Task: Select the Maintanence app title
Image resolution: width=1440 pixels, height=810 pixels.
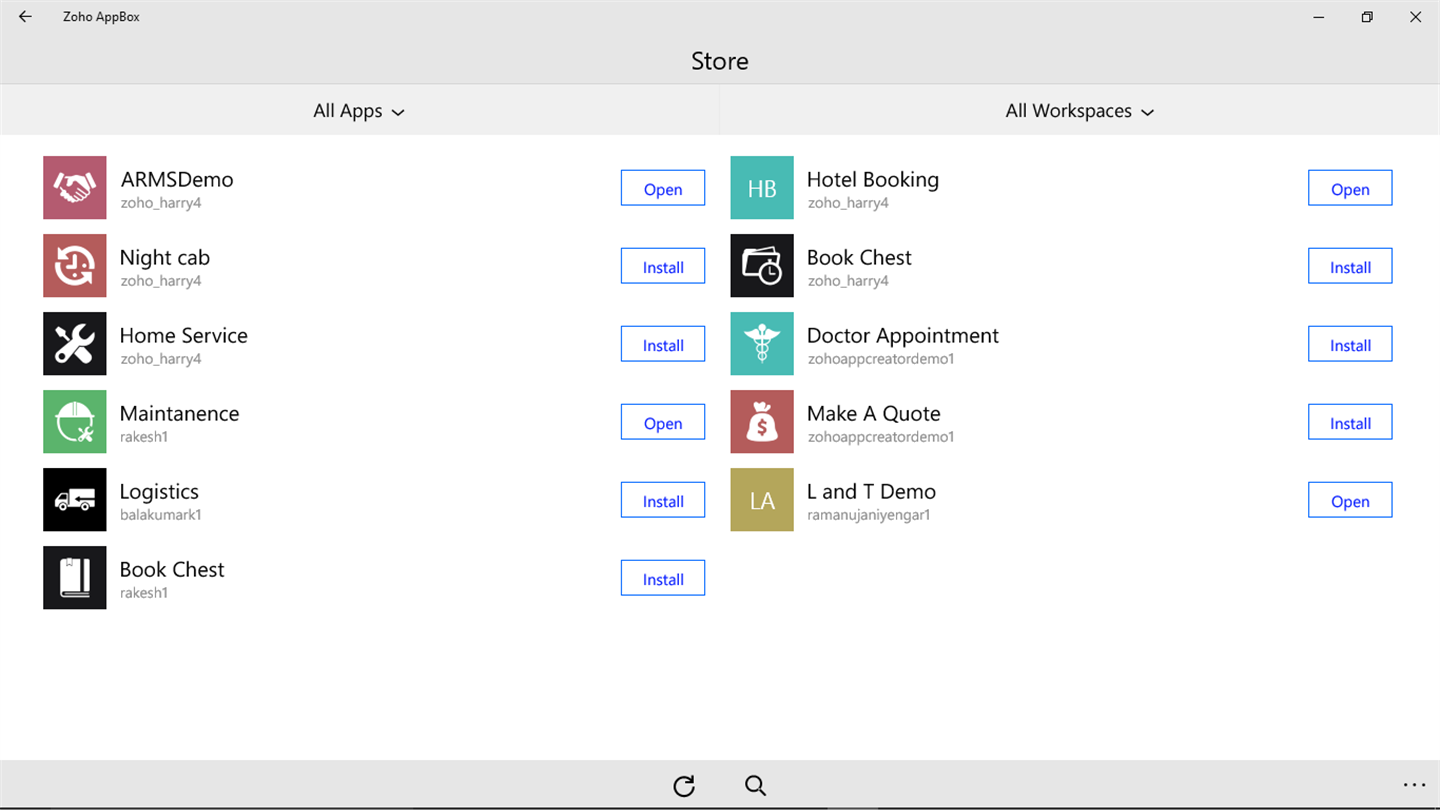Action: [180, 414]
